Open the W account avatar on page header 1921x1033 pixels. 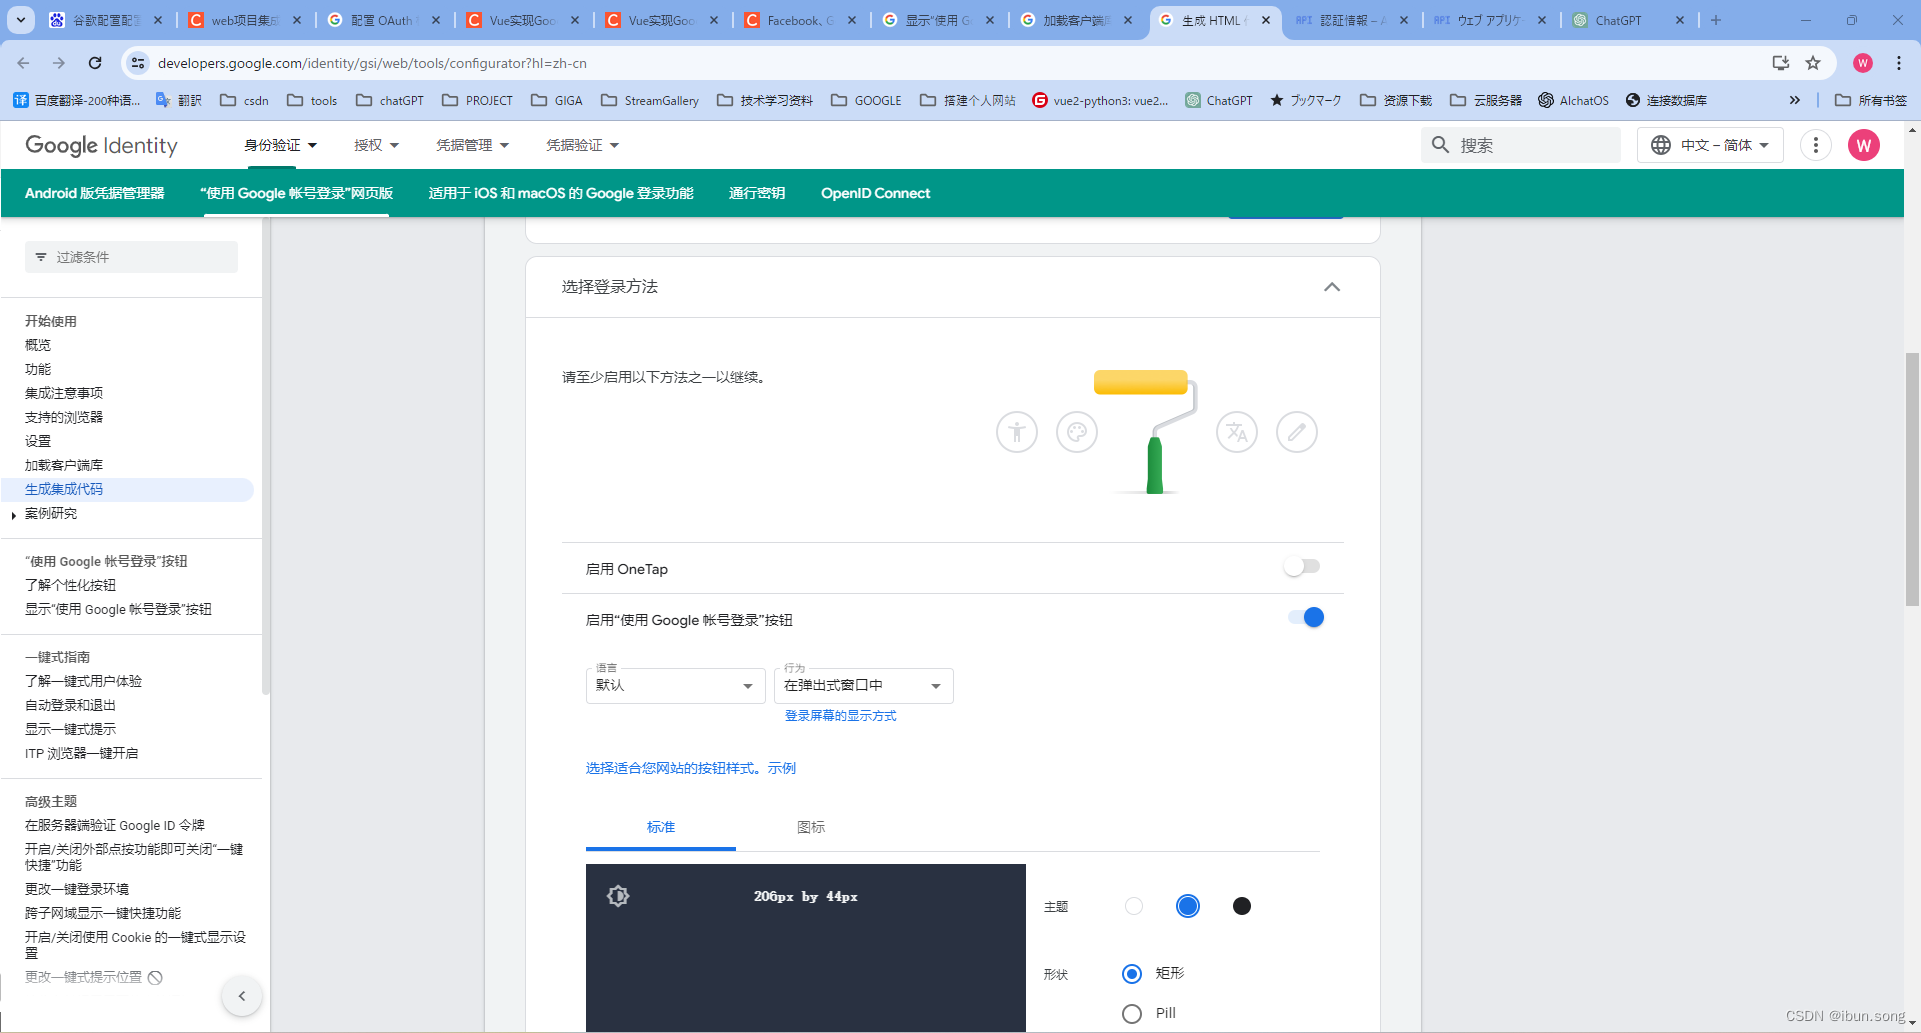1863,146
